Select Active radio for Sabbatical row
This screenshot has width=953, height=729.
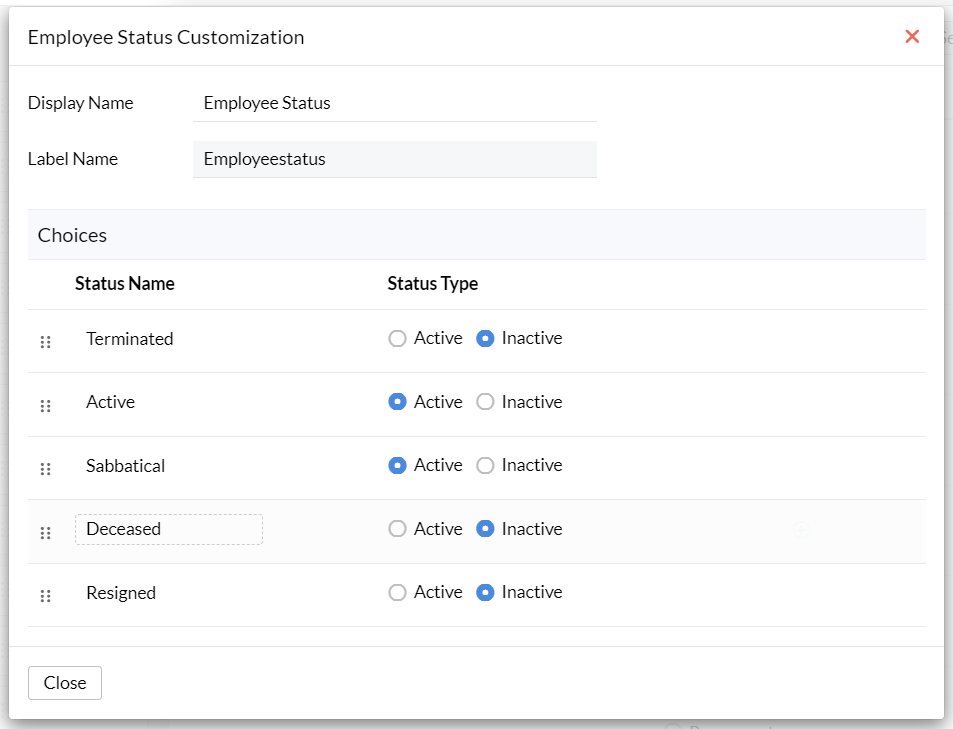(397, 466)
